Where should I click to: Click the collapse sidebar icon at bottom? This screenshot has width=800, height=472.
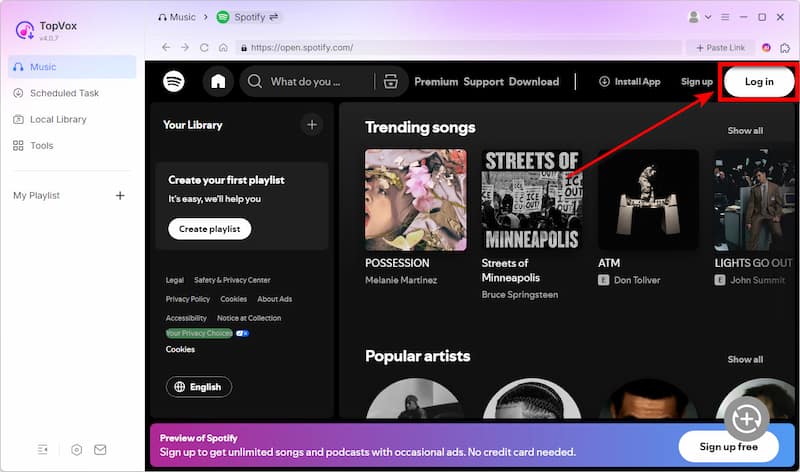click(43, 450)
